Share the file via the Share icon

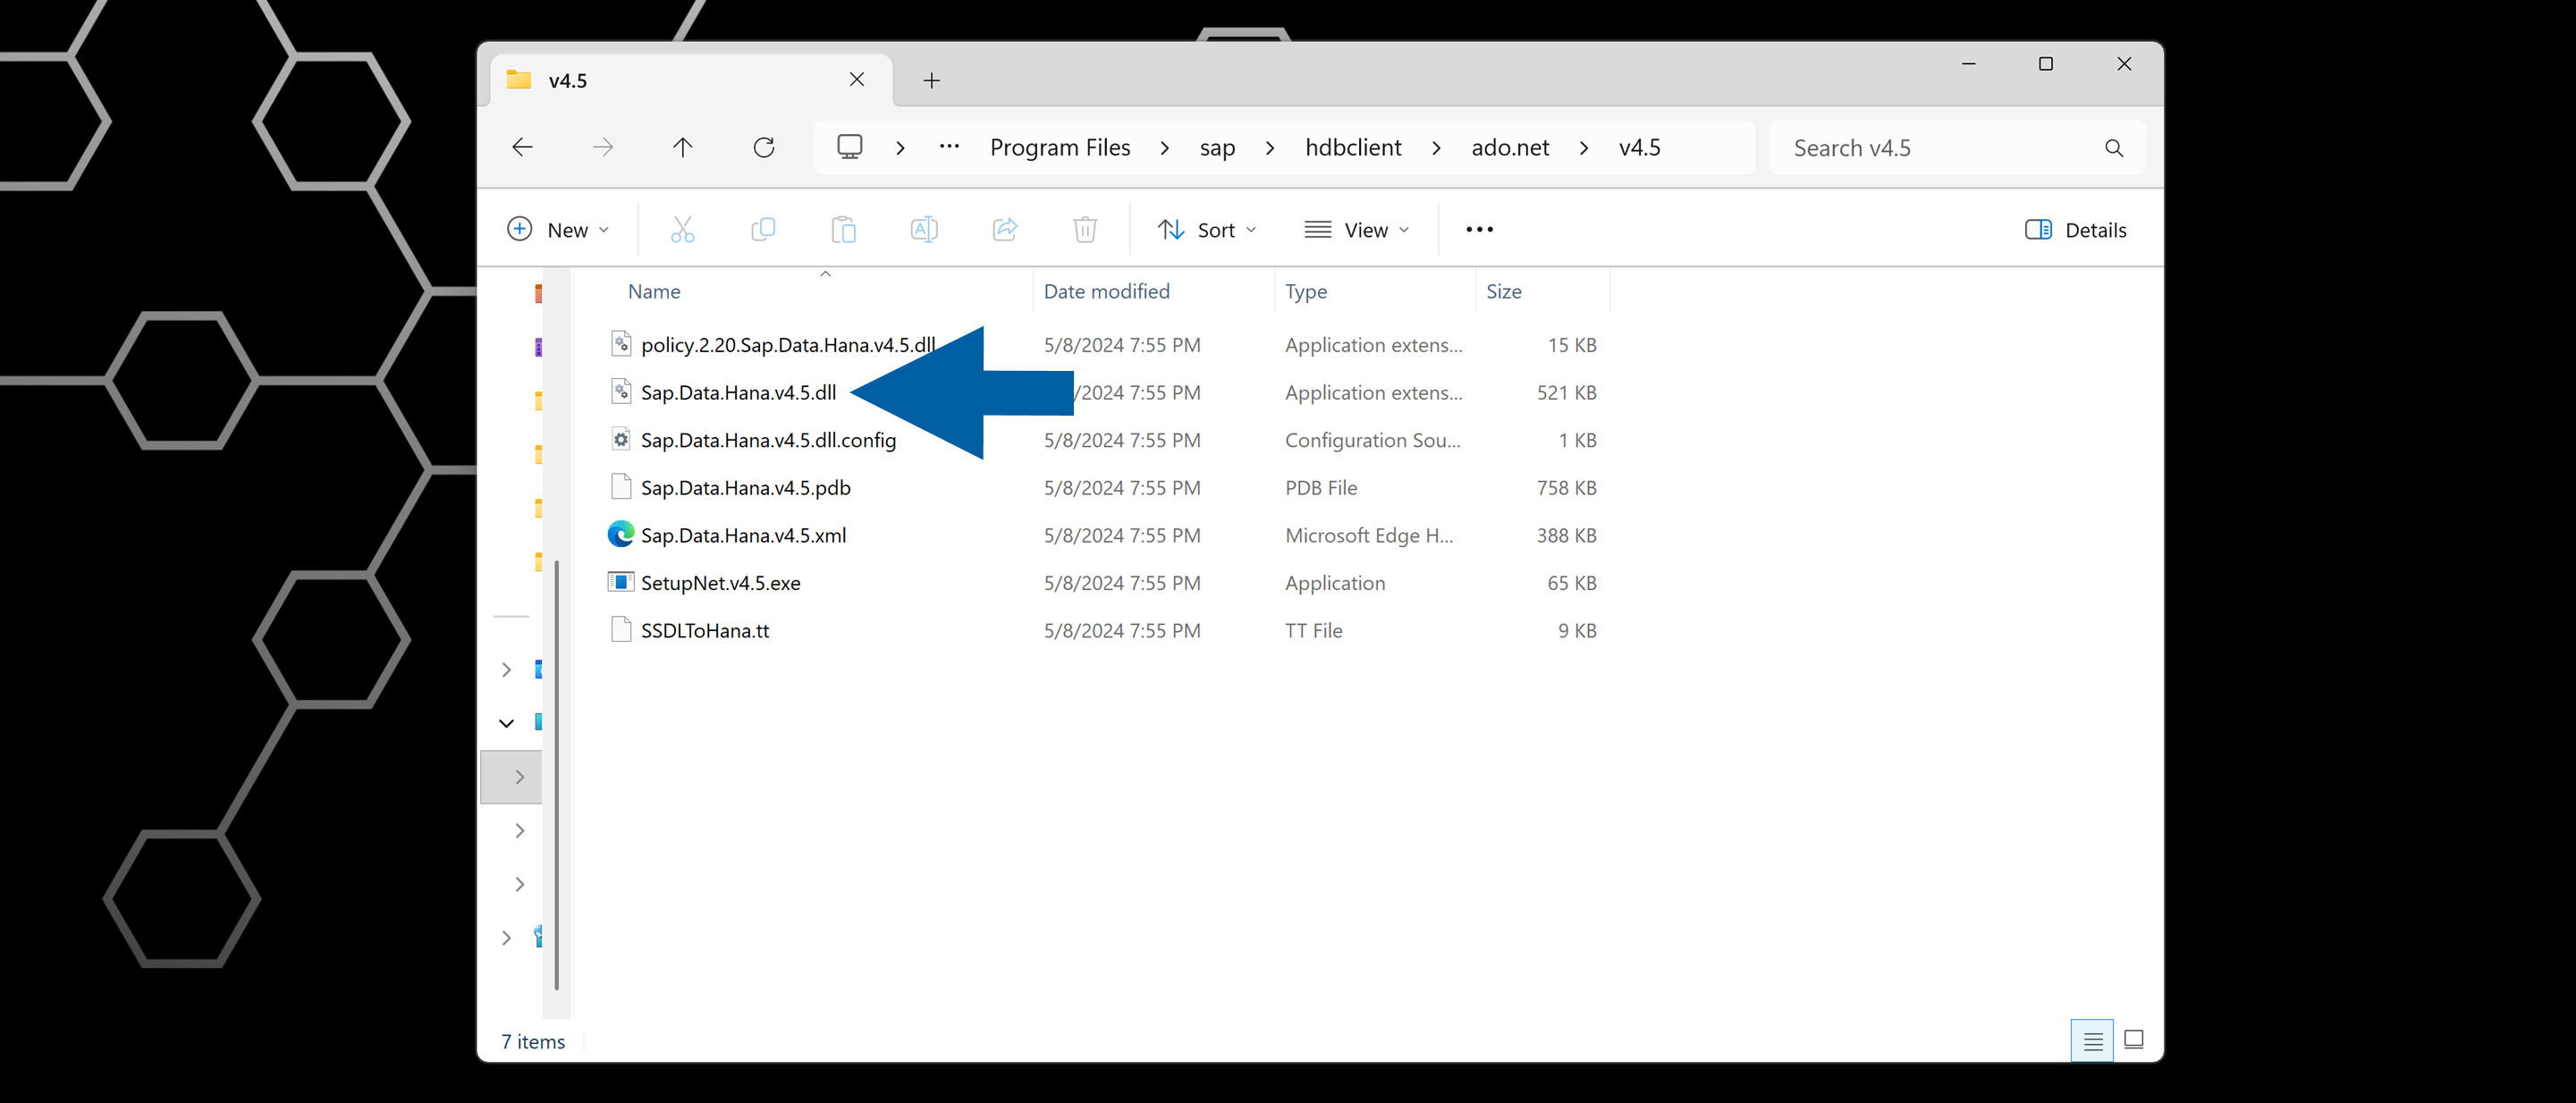1005,229
